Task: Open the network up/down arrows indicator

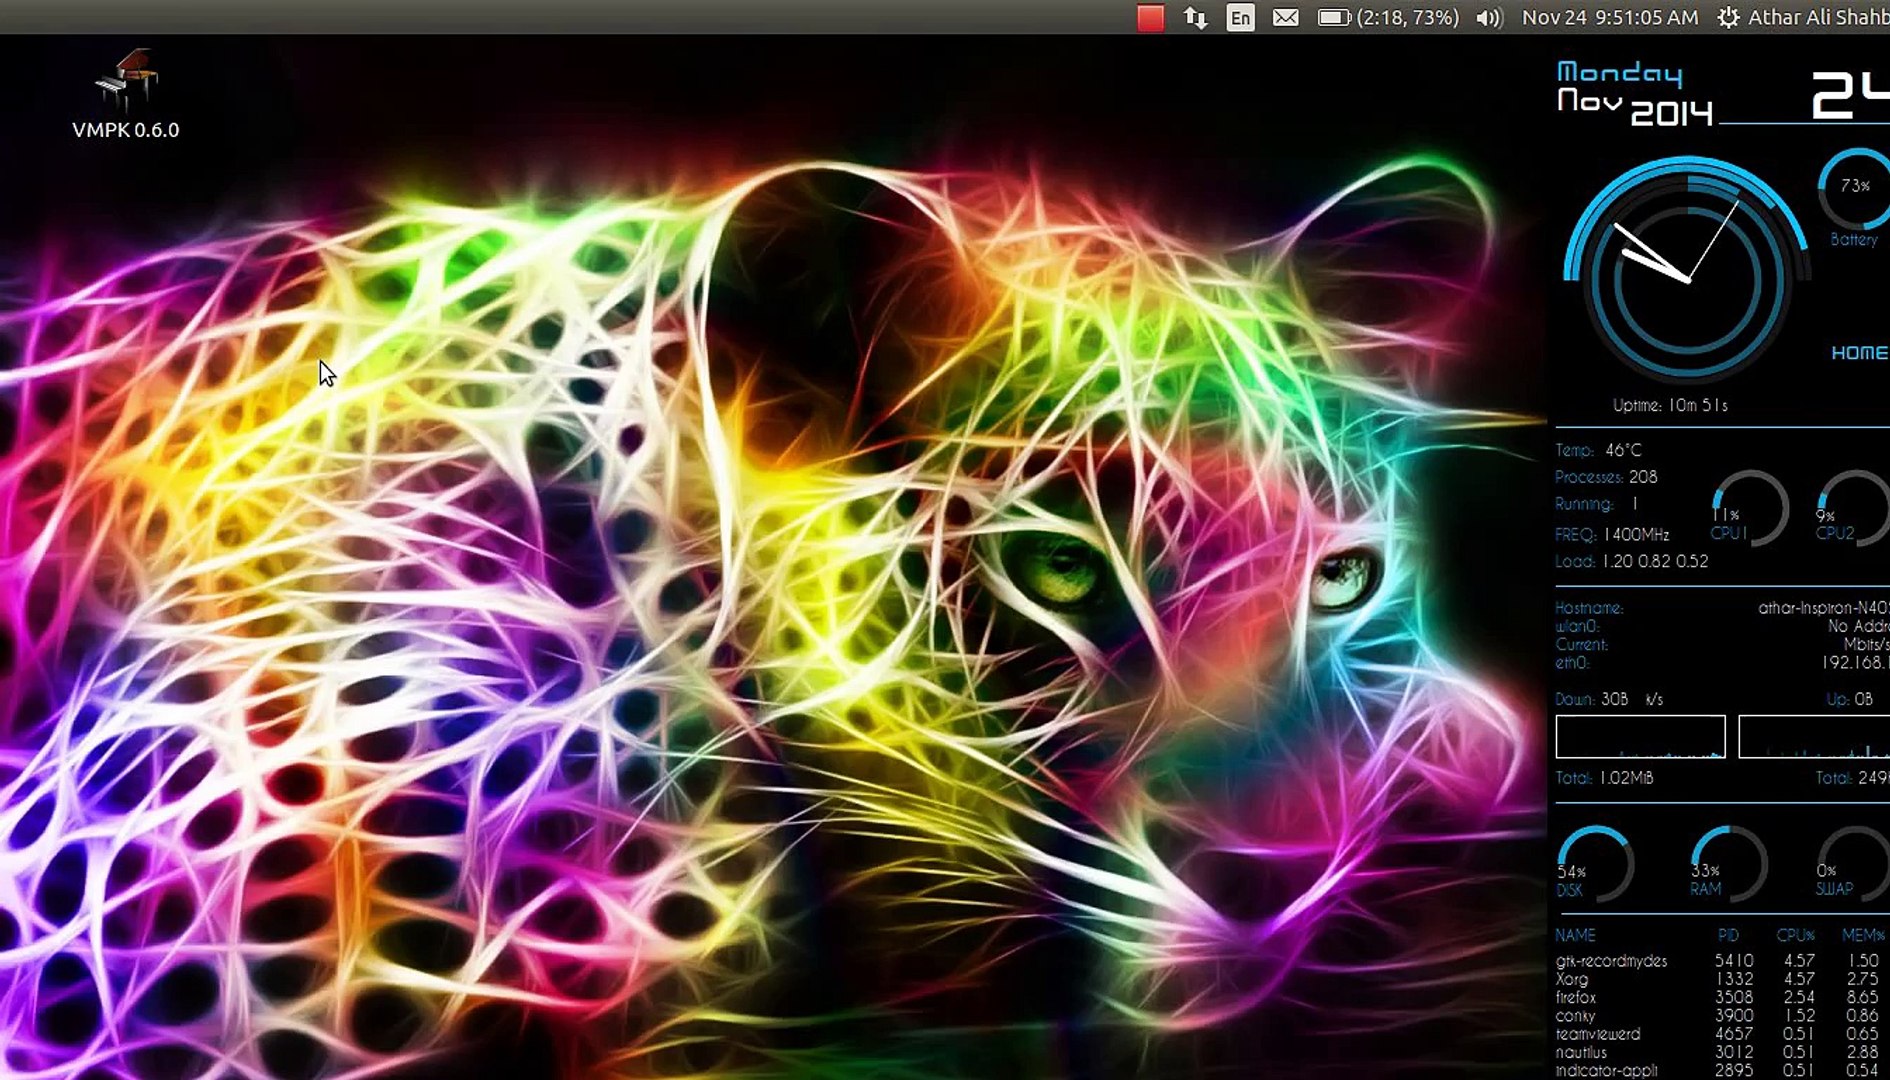Action: pos(1195,17)
